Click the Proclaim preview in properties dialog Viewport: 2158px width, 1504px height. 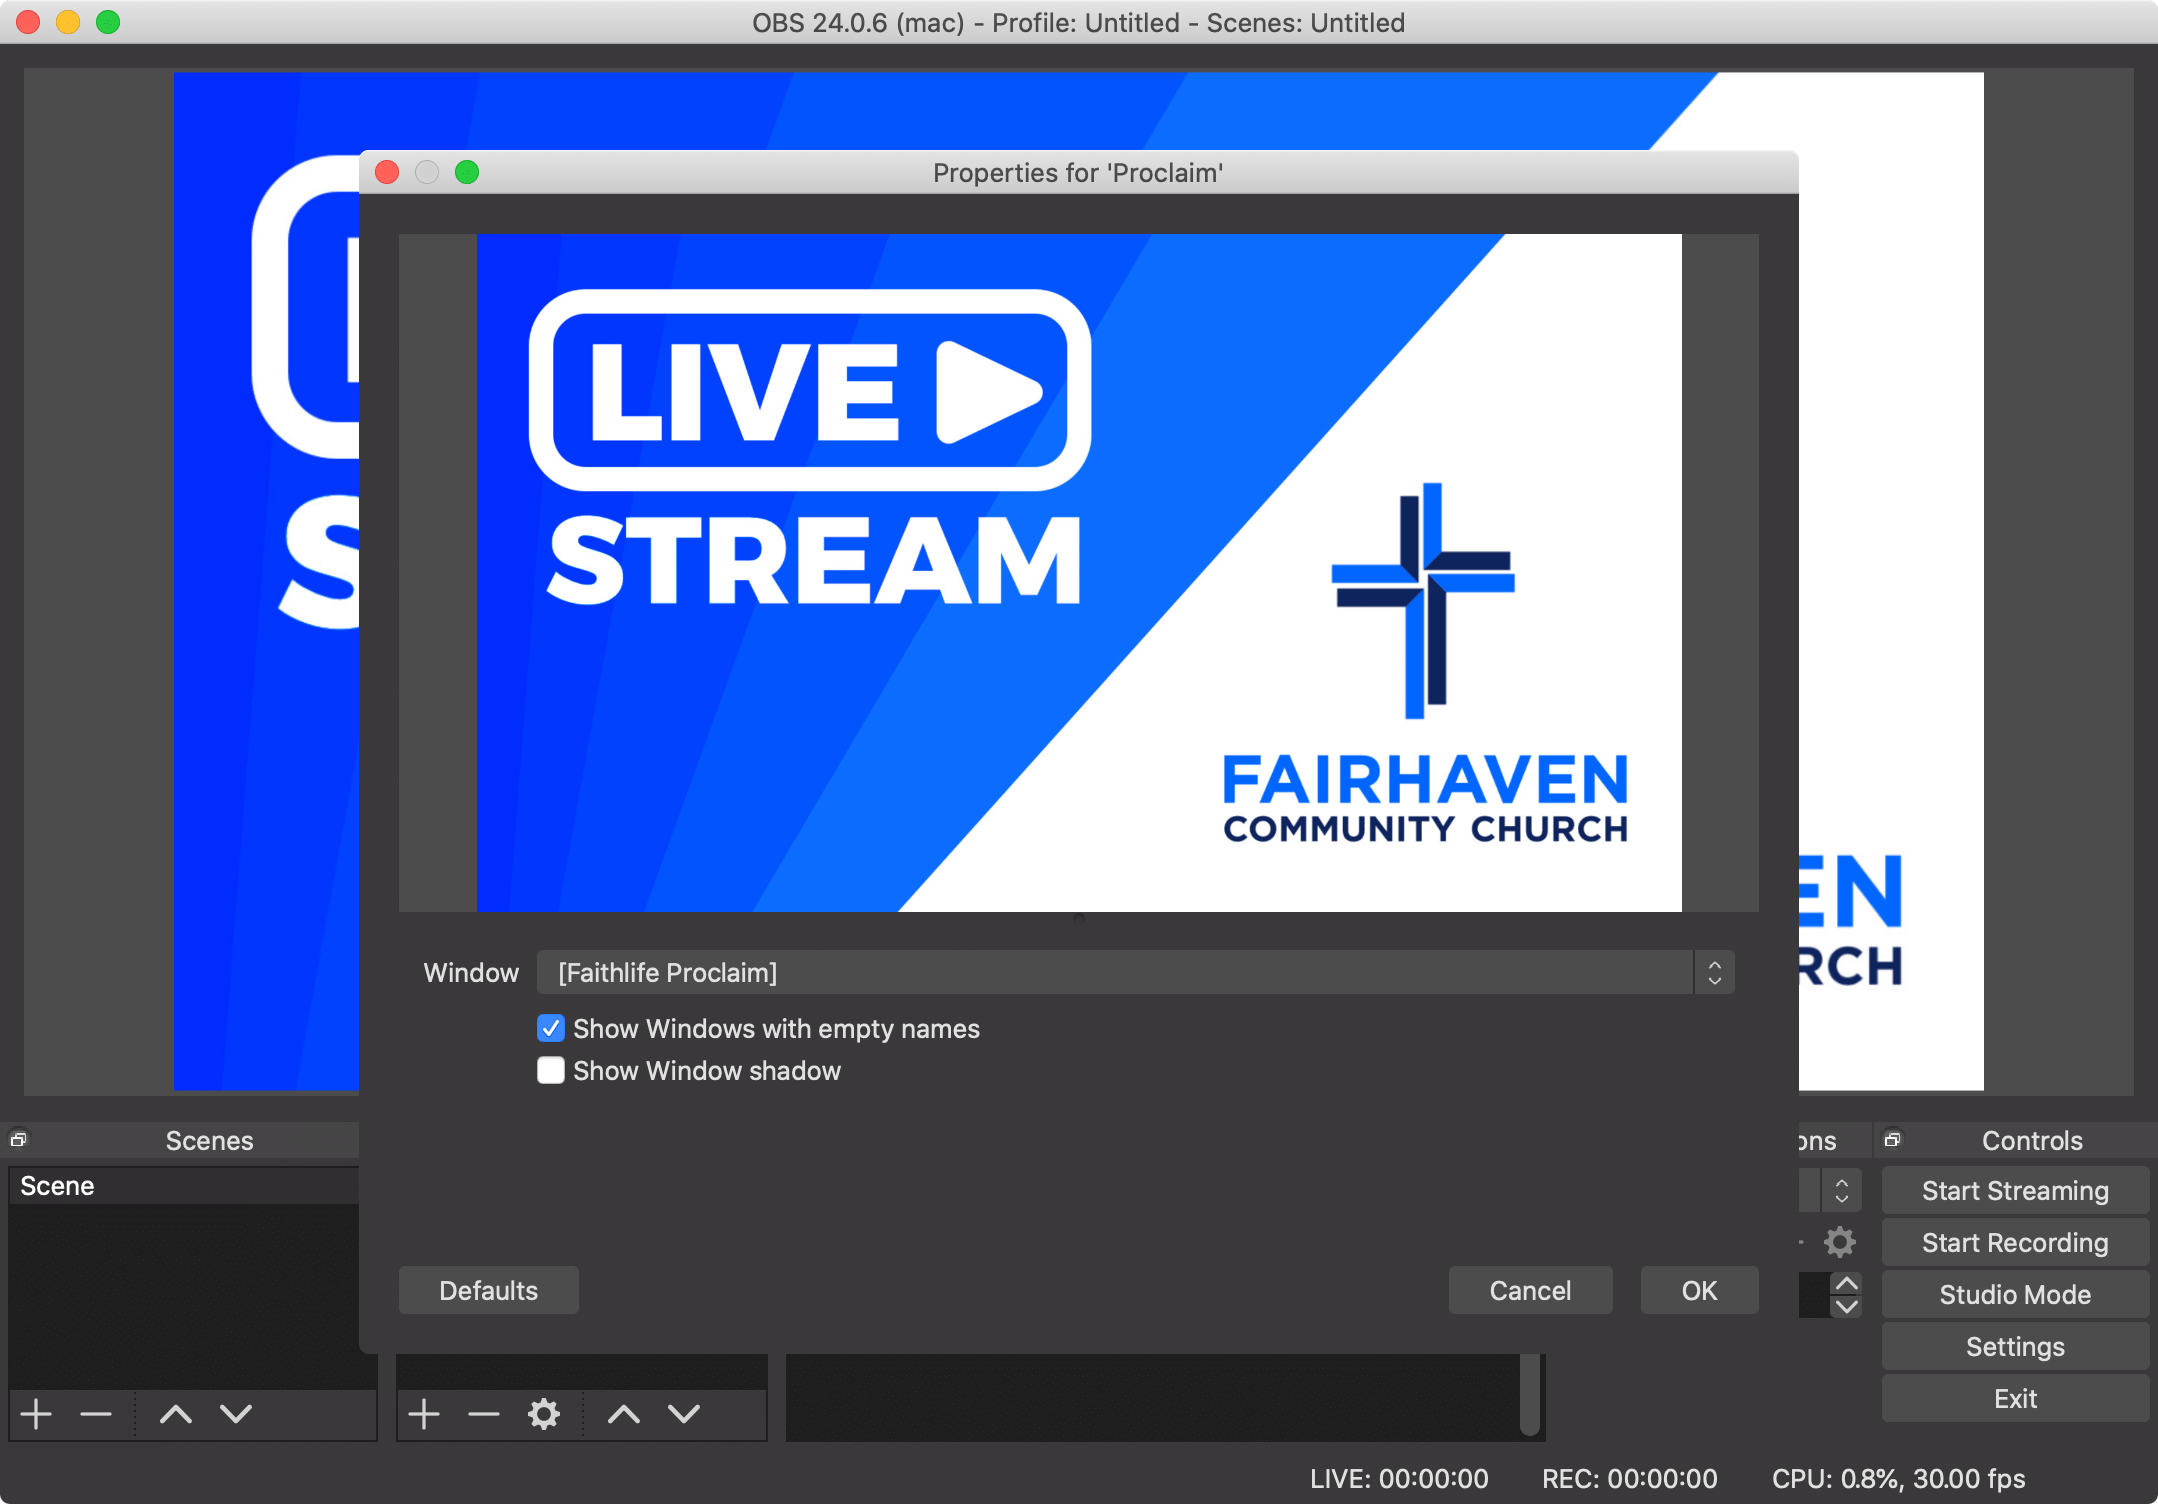click(x=1079, y=572)
